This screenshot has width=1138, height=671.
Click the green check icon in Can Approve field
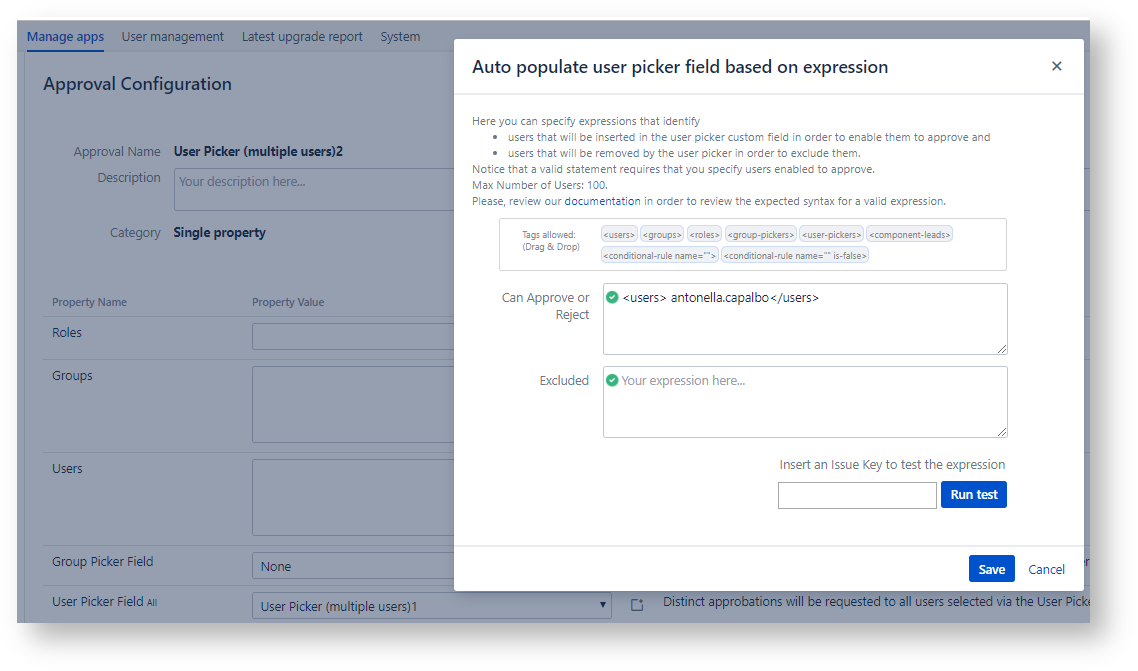[612, 297]
